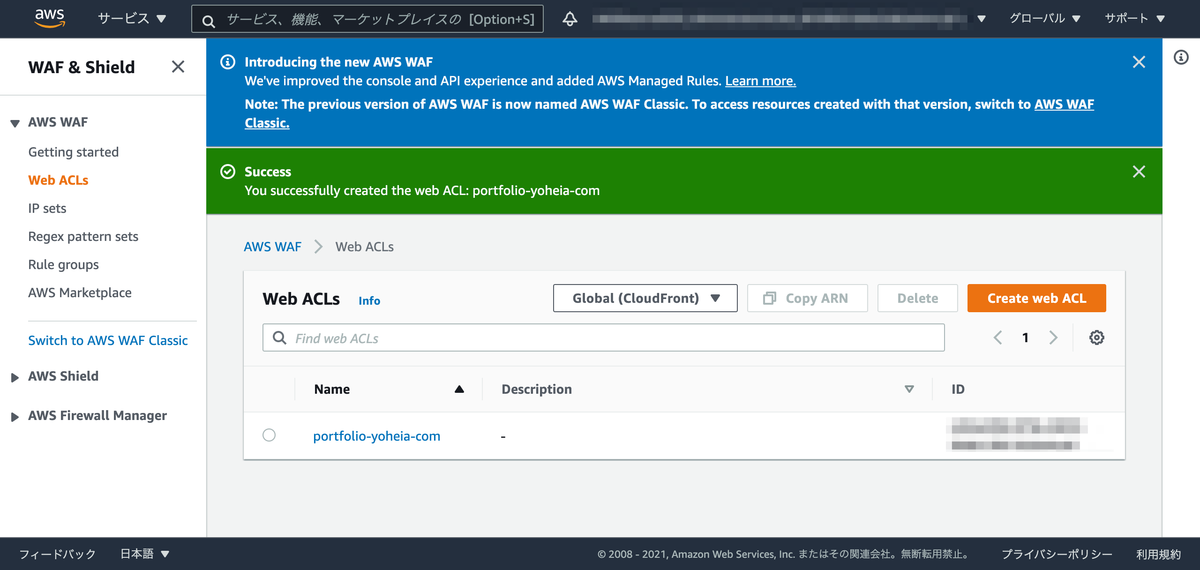Open Rule groups in sidebar
This screenshot has height=570, width=1200.
point(63,264)
